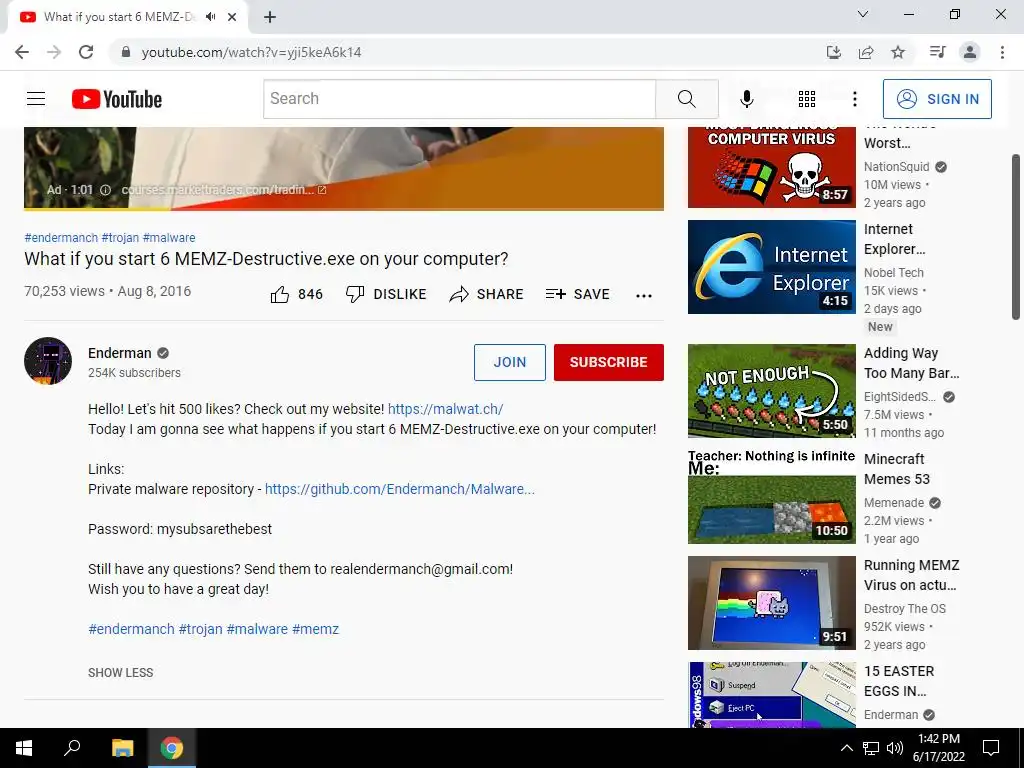This screenshot has height=768, width=1024.
Task: Go back in browser history
Action: pos(22,52)
